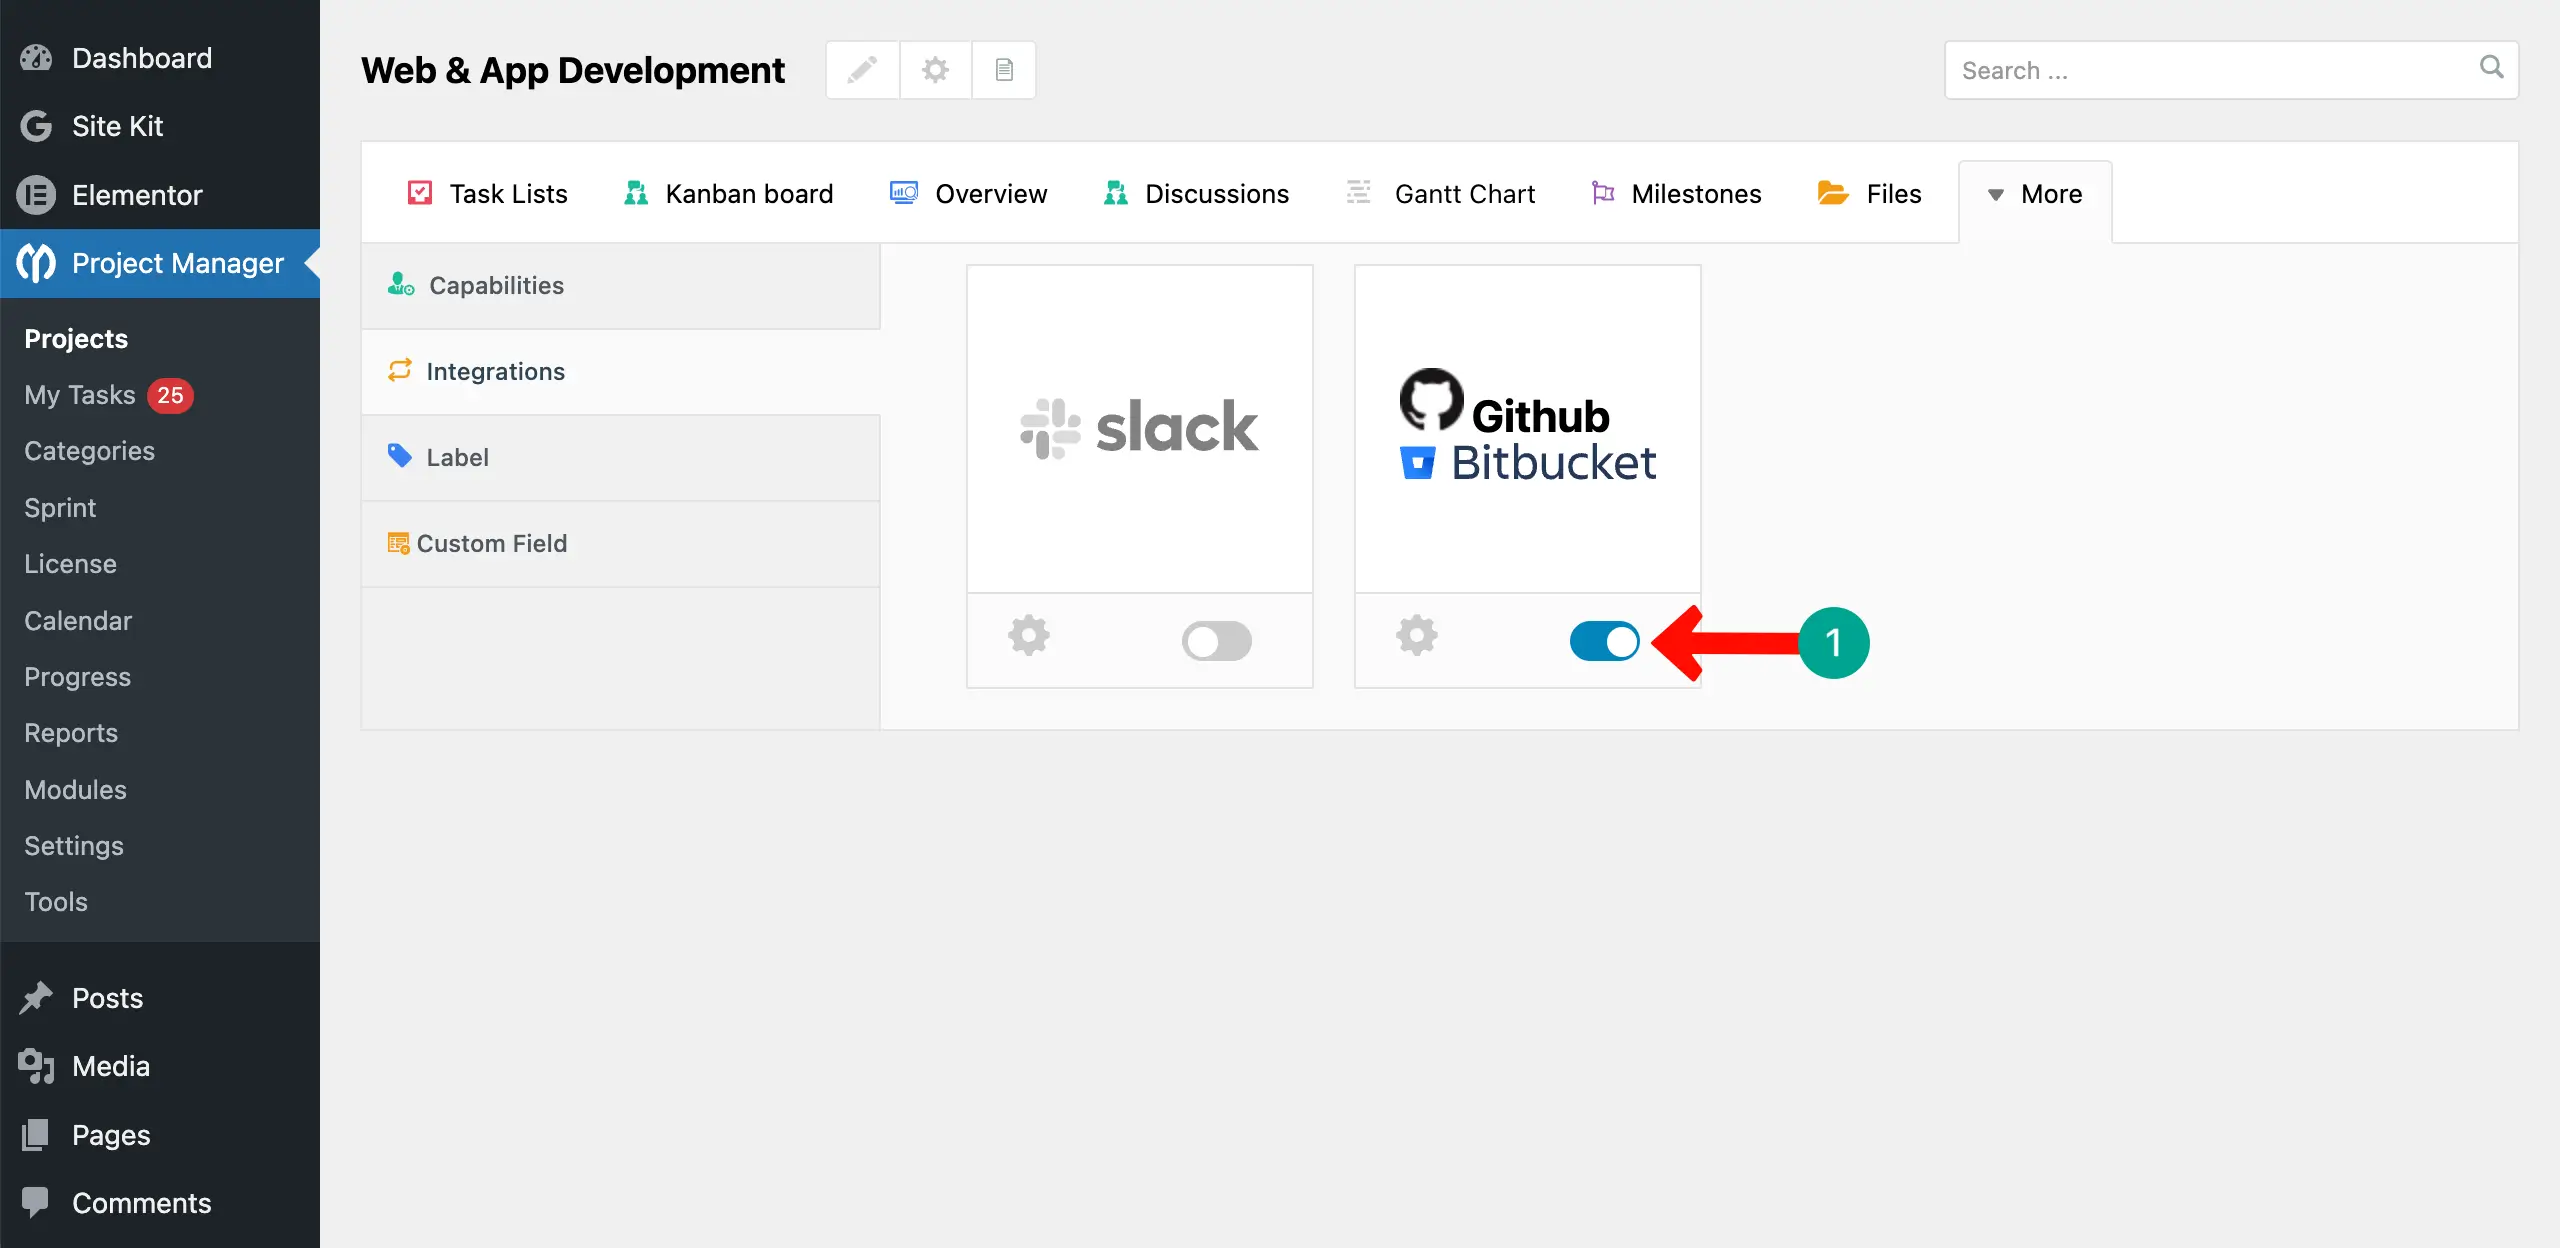Click the Site Kit icon in the sidebar
Screen dimensions: 2560x1248
coord(36,126)
